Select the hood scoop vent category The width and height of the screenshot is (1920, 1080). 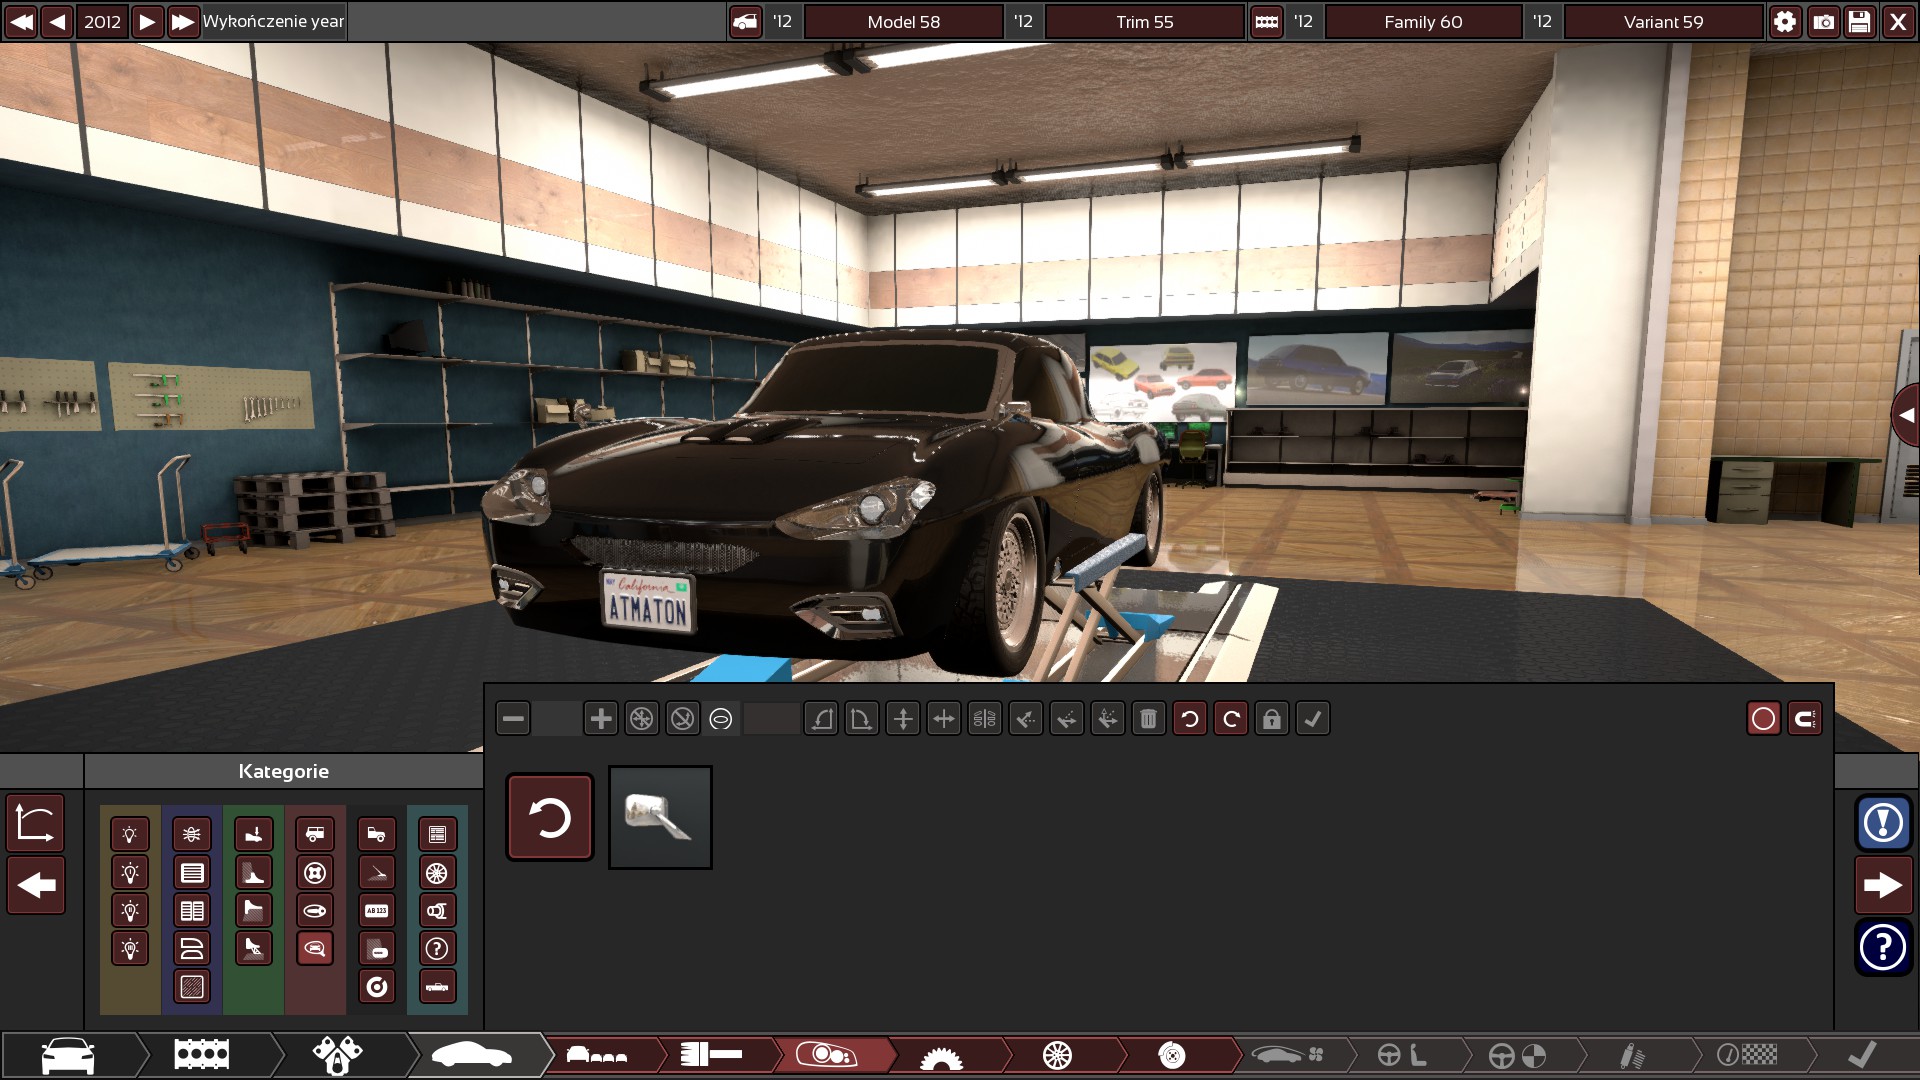point(192,948)
